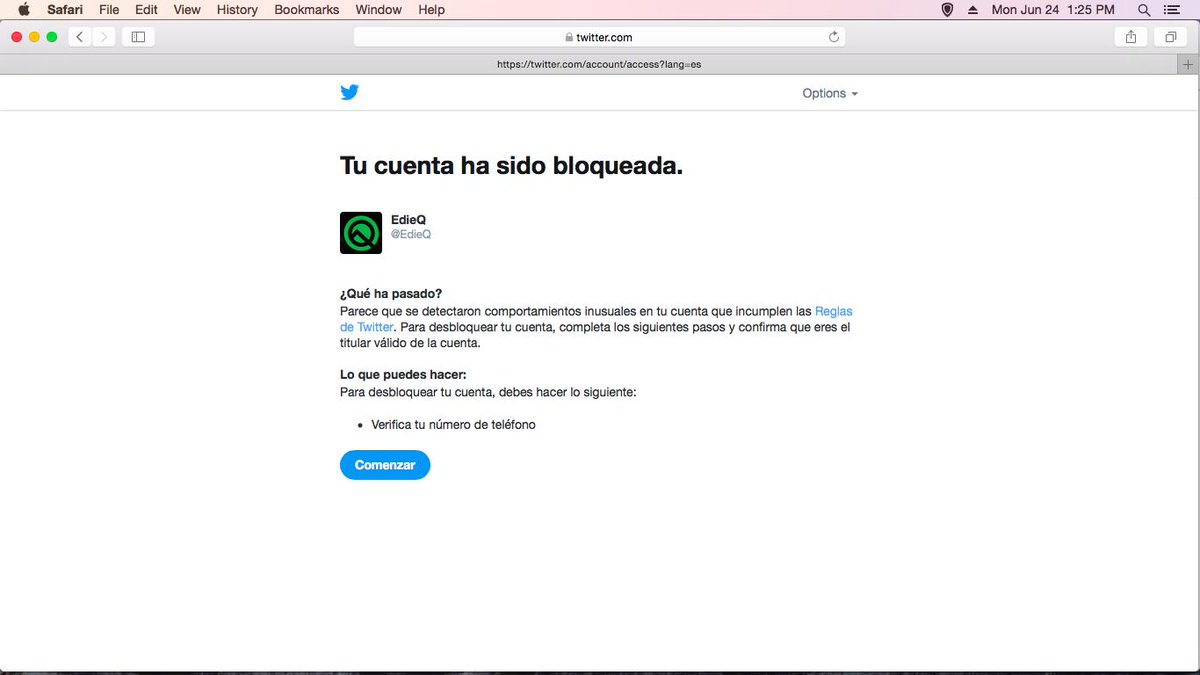Click the date and time display
This screenshot has width=1200, height=675.
pos(1052,10)
